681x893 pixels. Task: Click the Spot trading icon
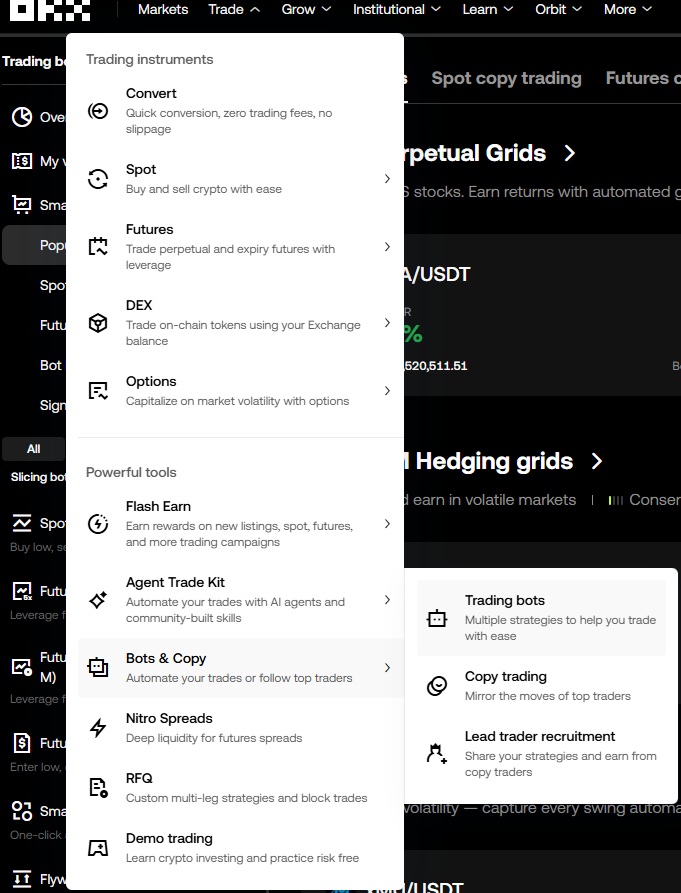coord(98,179)
